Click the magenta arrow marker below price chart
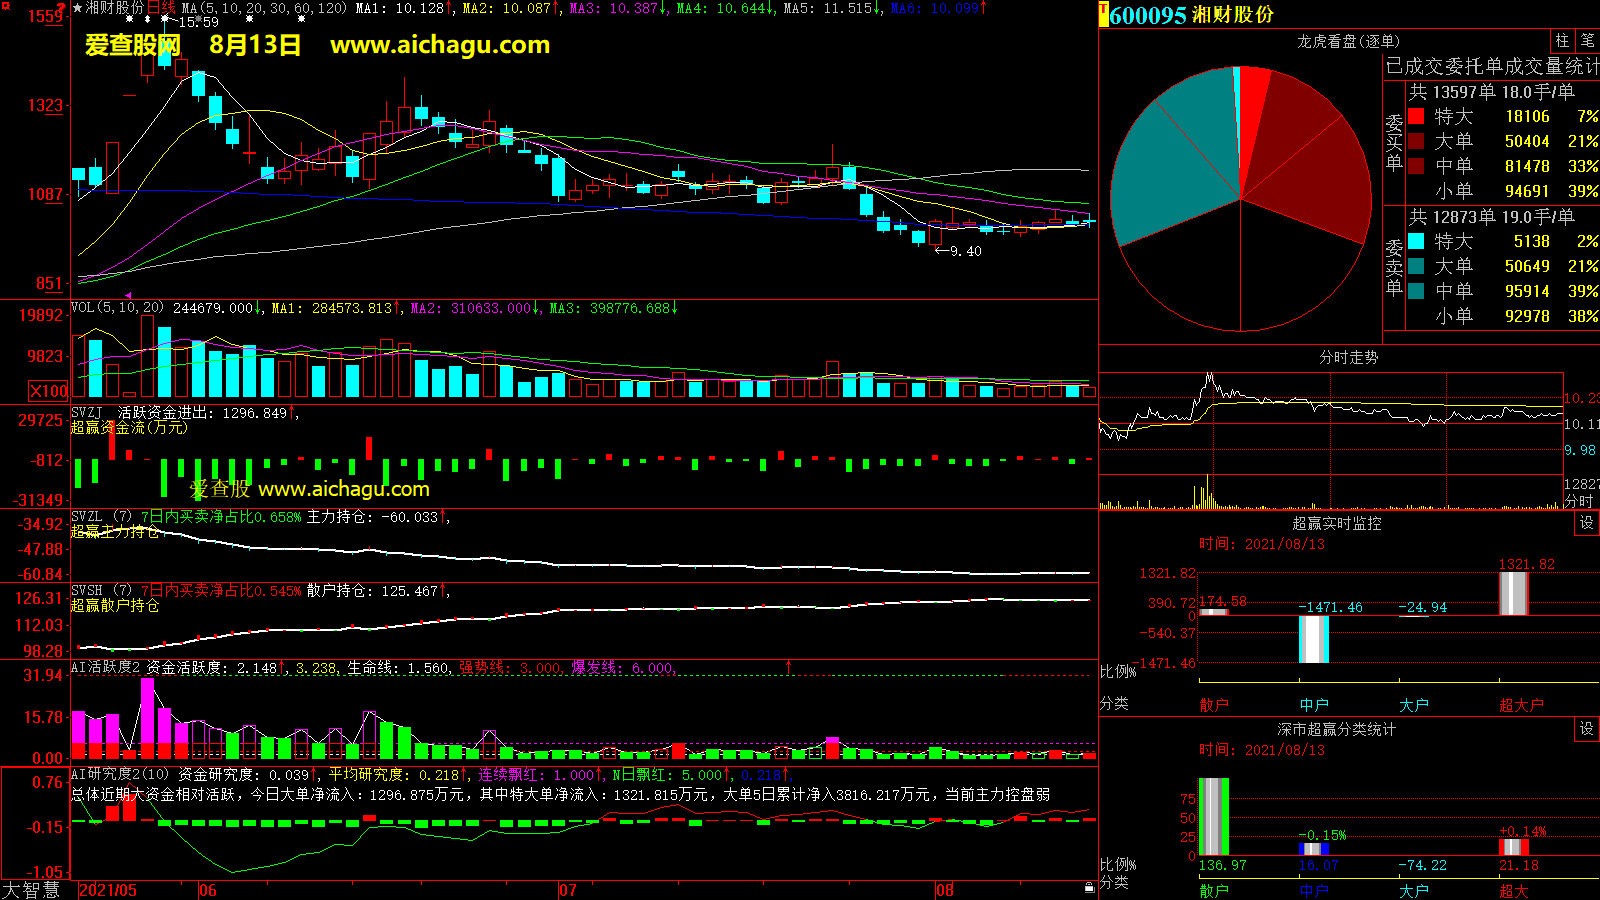The image size is (1600, 900). click(x=128, y=295)
